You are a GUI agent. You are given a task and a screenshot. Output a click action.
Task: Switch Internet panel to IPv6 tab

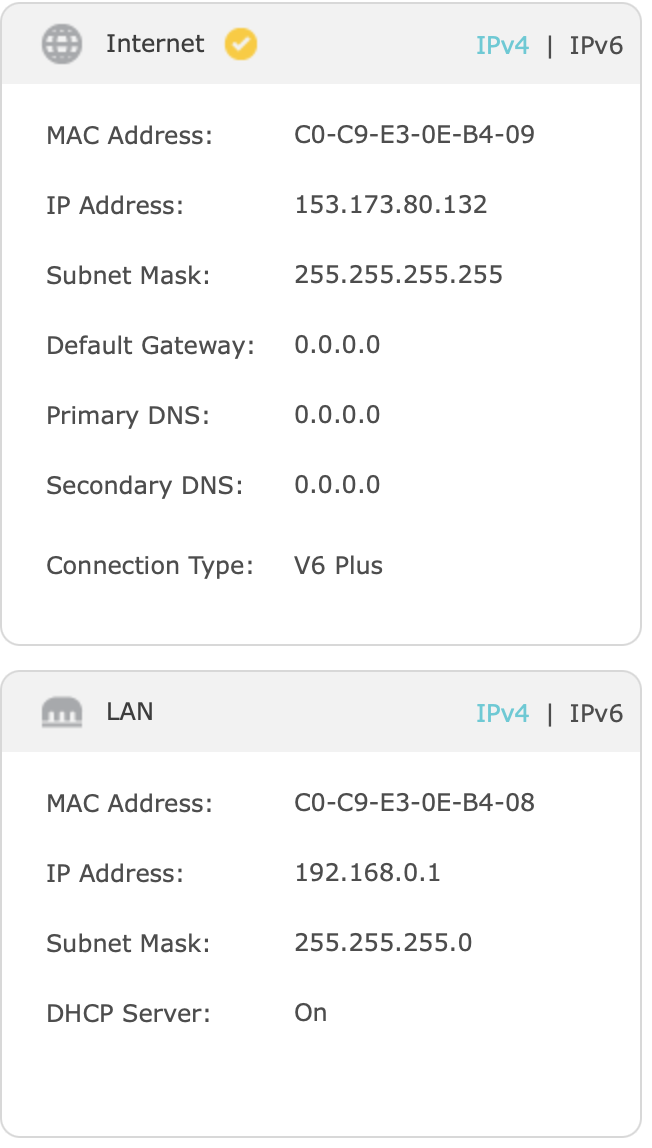(x=596, y=46)
